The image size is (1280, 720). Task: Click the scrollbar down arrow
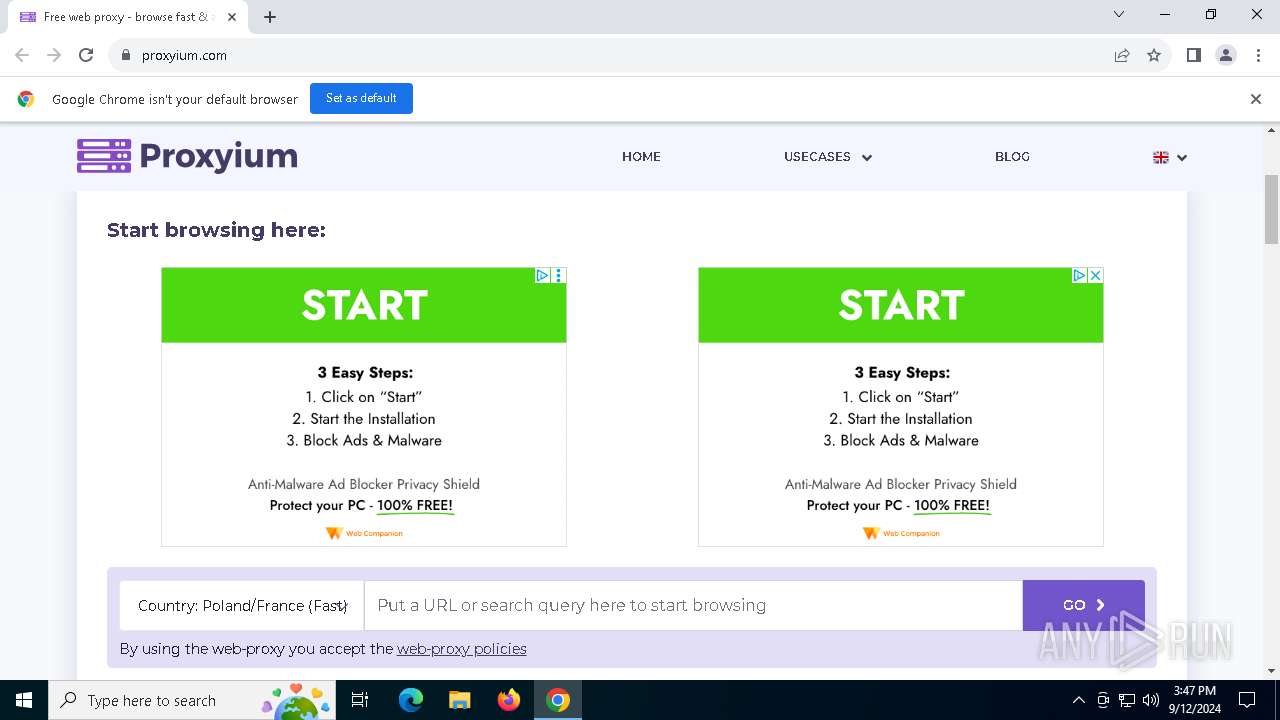(x=1271, y=671)
